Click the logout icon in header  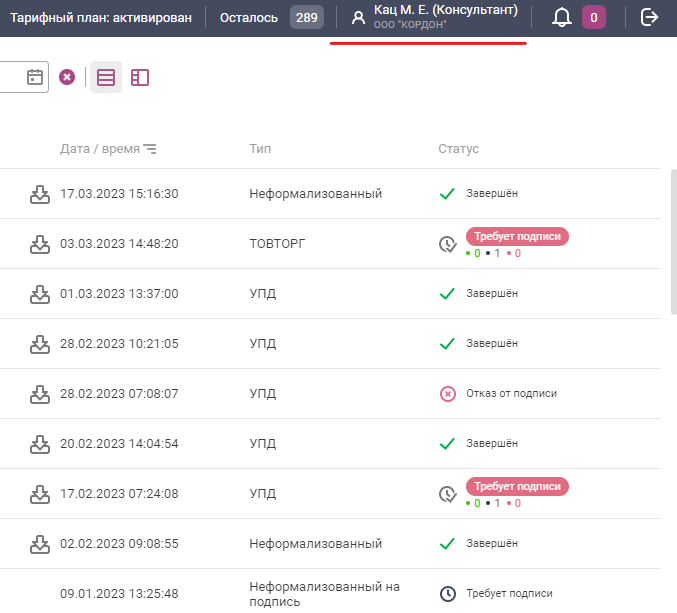pos(650,17)
